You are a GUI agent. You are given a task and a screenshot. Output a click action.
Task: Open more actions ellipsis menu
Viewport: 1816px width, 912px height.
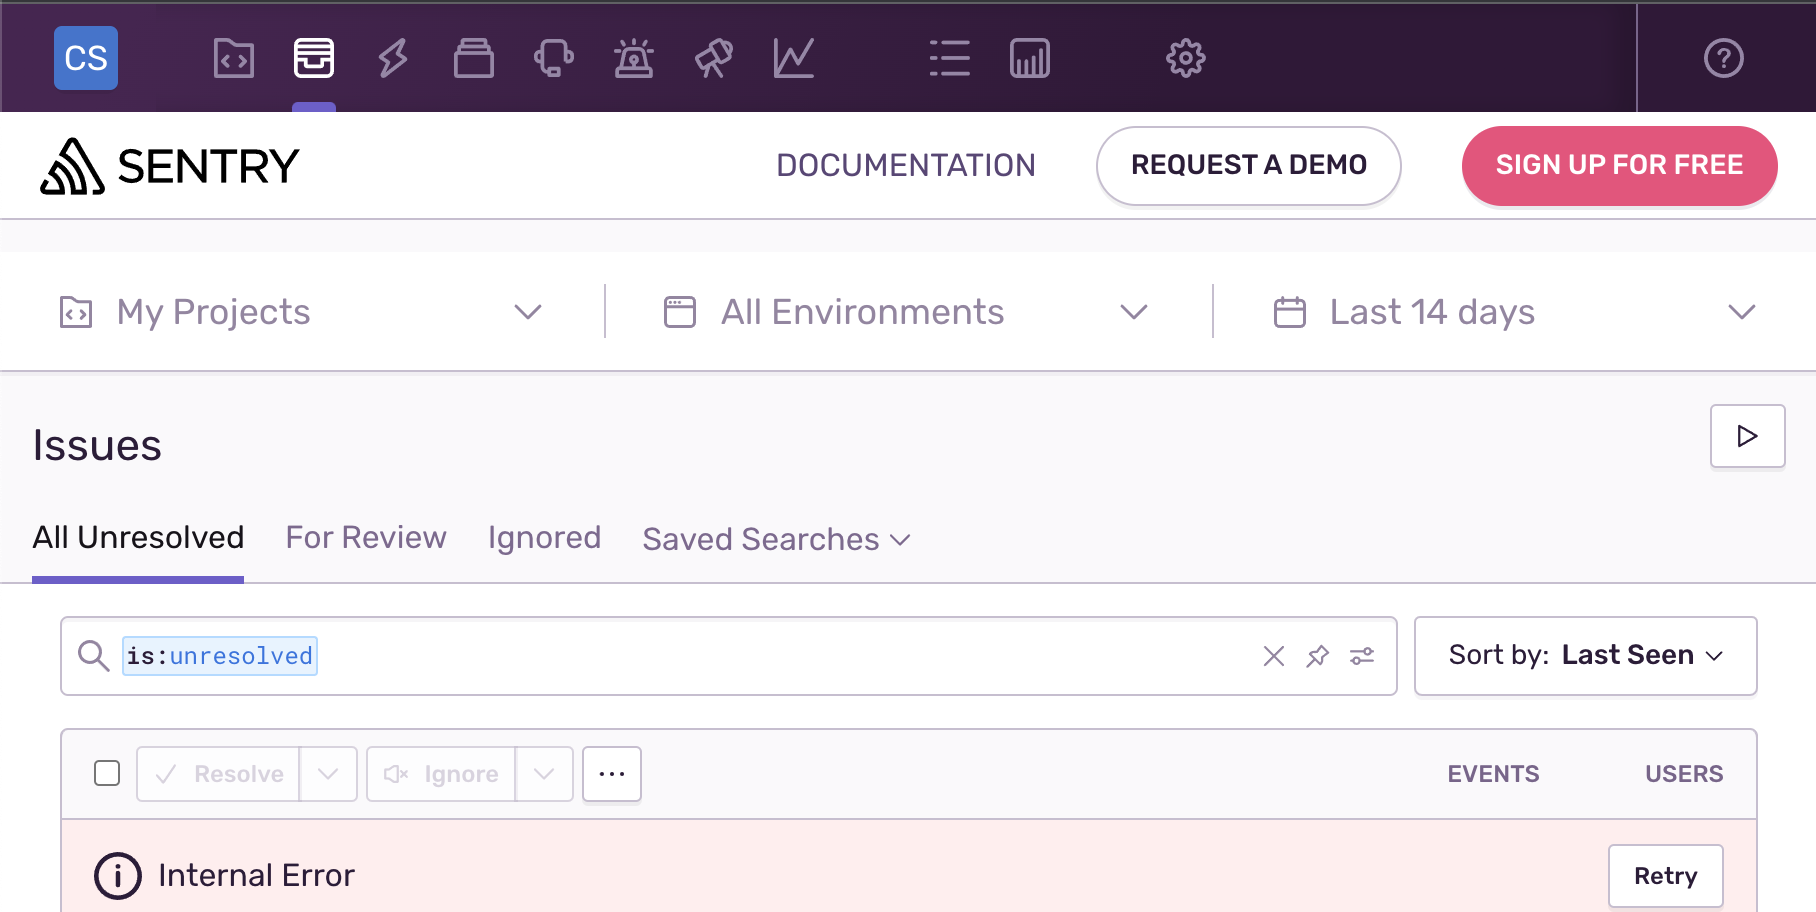click(612, 774)
